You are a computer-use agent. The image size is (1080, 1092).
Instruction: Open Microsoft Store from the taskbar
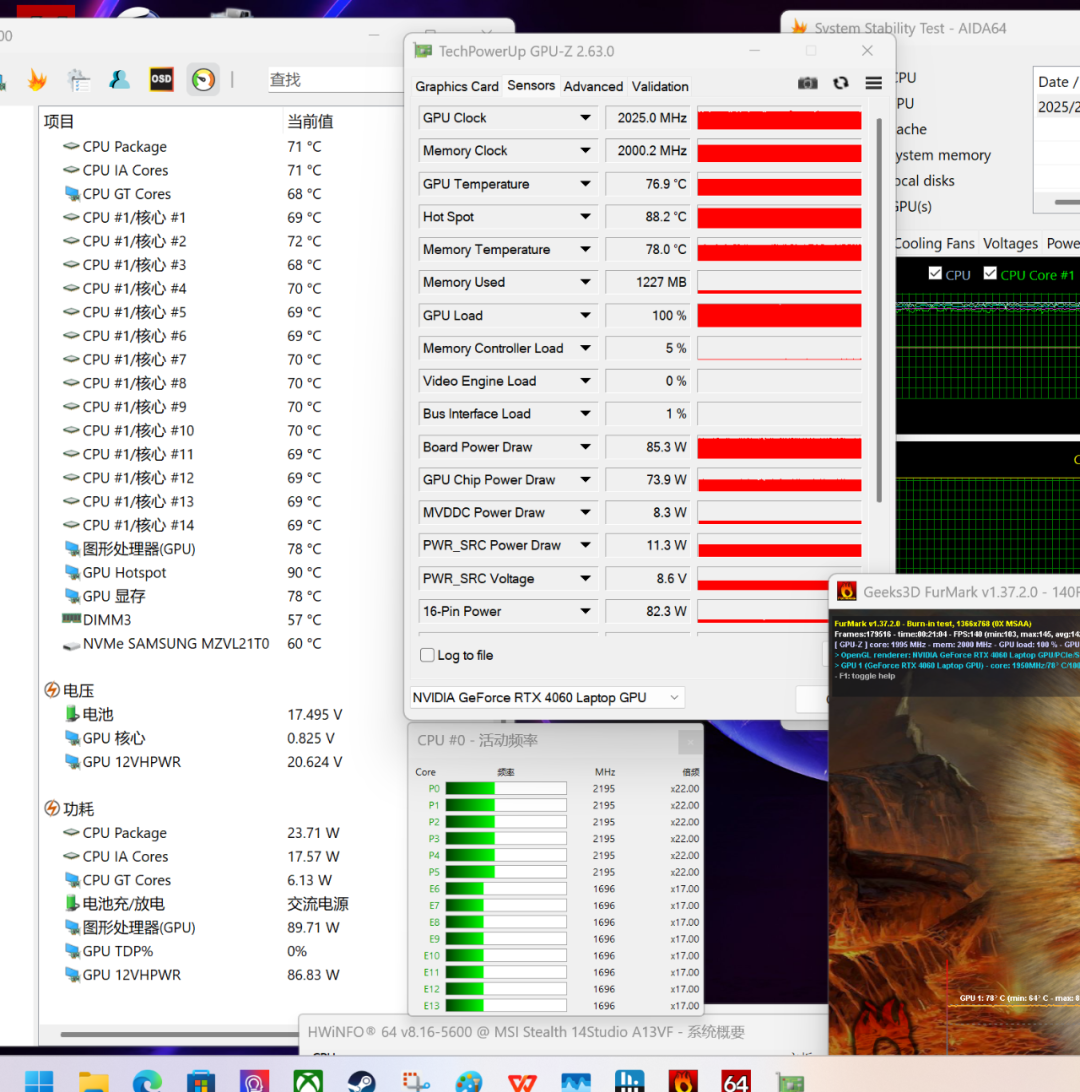201,1082
